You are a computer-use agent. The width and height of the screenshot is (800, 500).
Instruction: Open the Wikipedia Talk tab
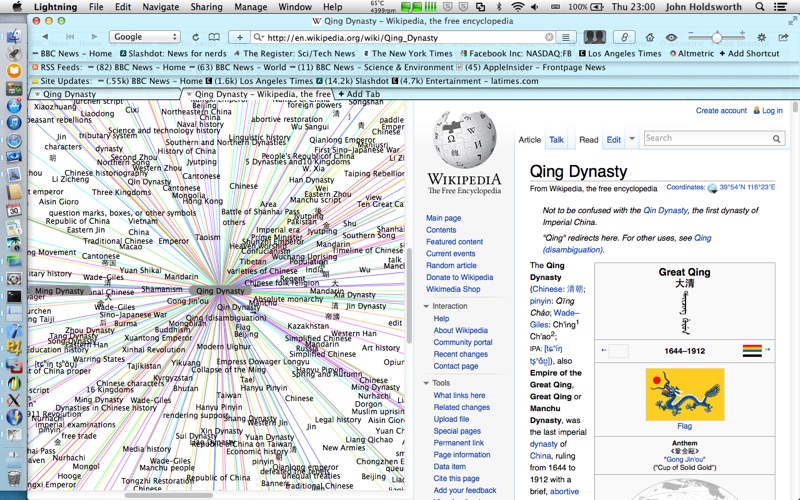coord(556,139)
